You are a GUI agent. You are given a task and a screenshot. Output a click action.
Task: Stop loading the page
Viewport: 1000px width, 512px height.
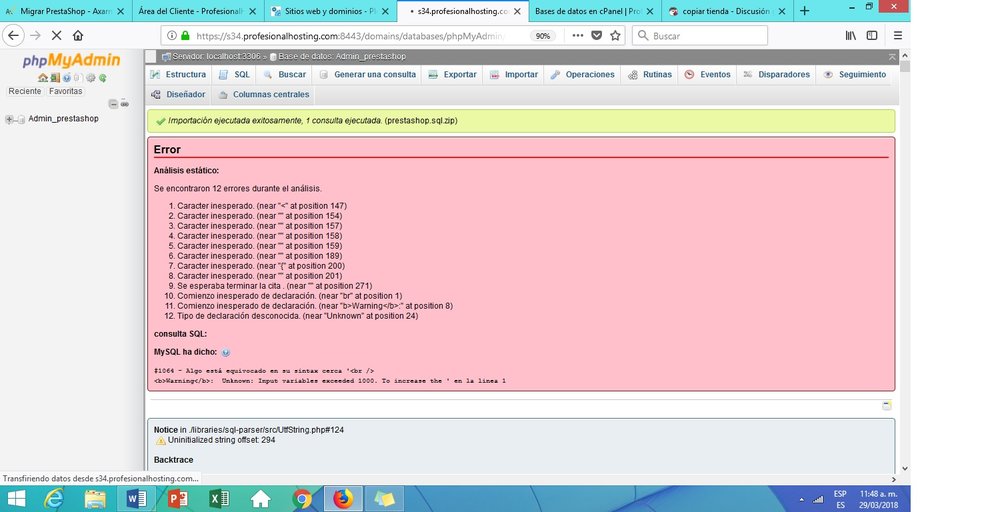56,36
